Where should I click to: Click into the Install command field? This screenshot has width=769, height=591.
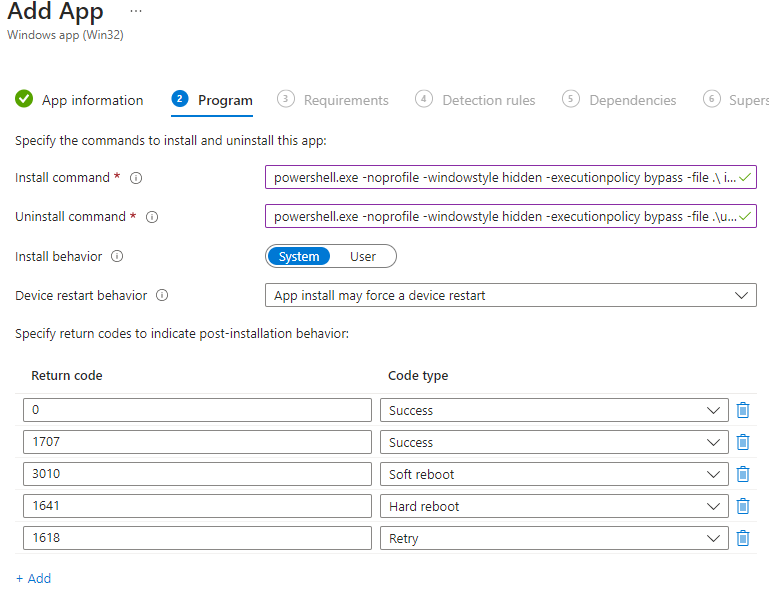pos(511,178)
